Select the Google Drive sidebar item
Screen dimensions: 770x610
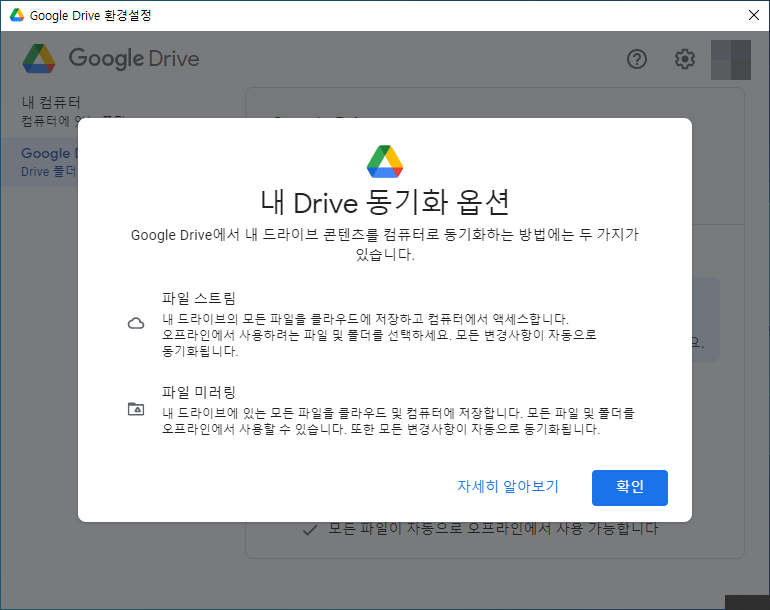39,162
